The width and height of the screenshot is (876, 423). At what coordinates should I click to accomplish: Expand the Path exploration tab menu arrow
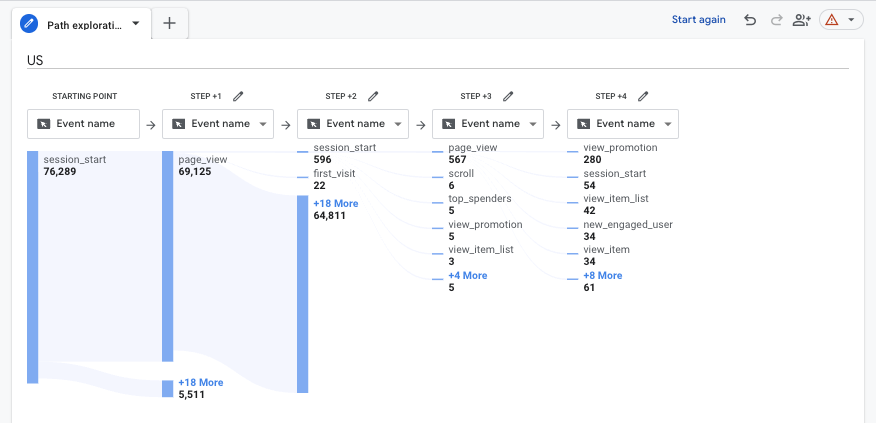(135, 23)
